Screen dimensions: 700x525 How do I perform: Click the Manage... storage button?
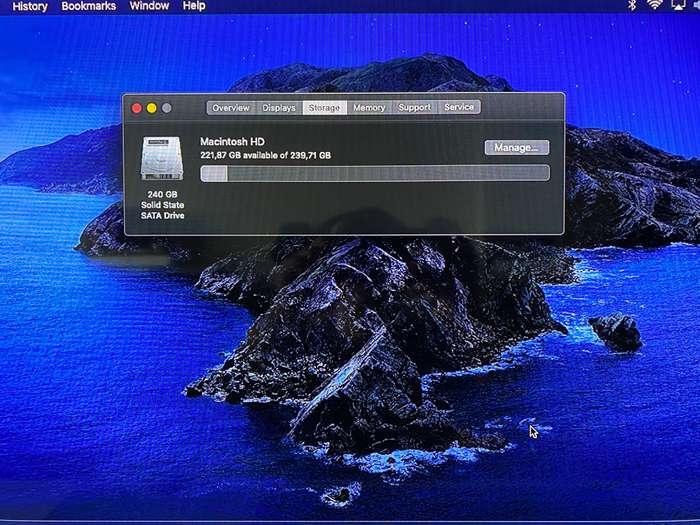pyautogui.click(x=517, y=147)
